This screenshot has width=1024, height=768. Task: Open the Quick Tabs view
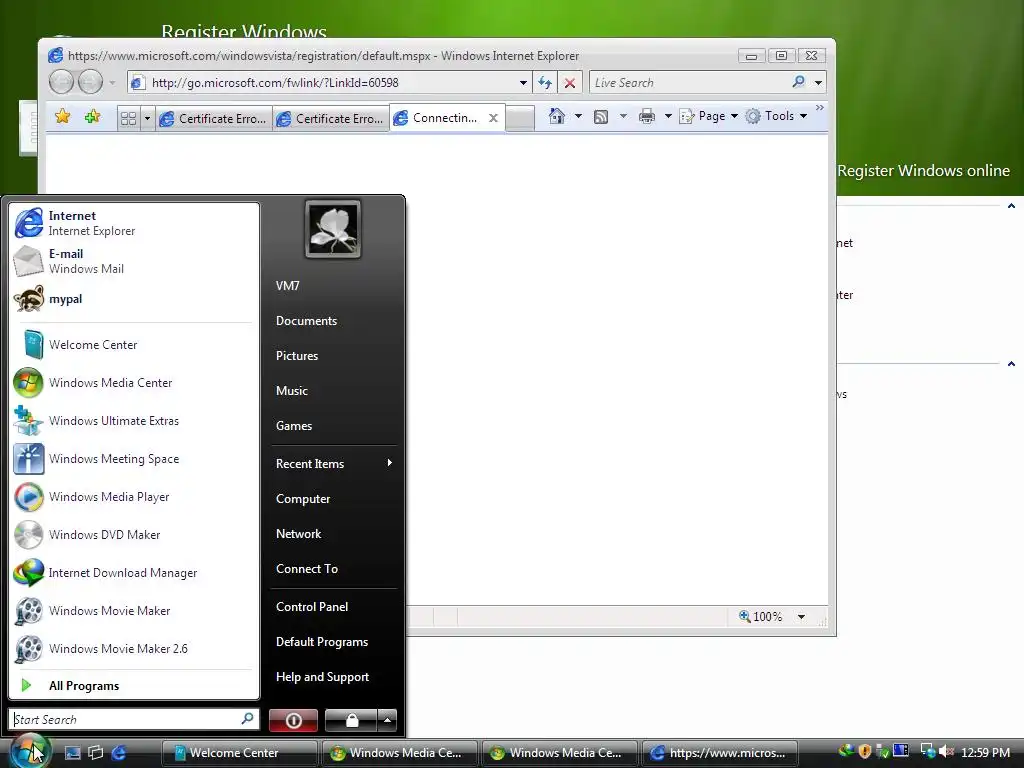click(x=129, y=118)
